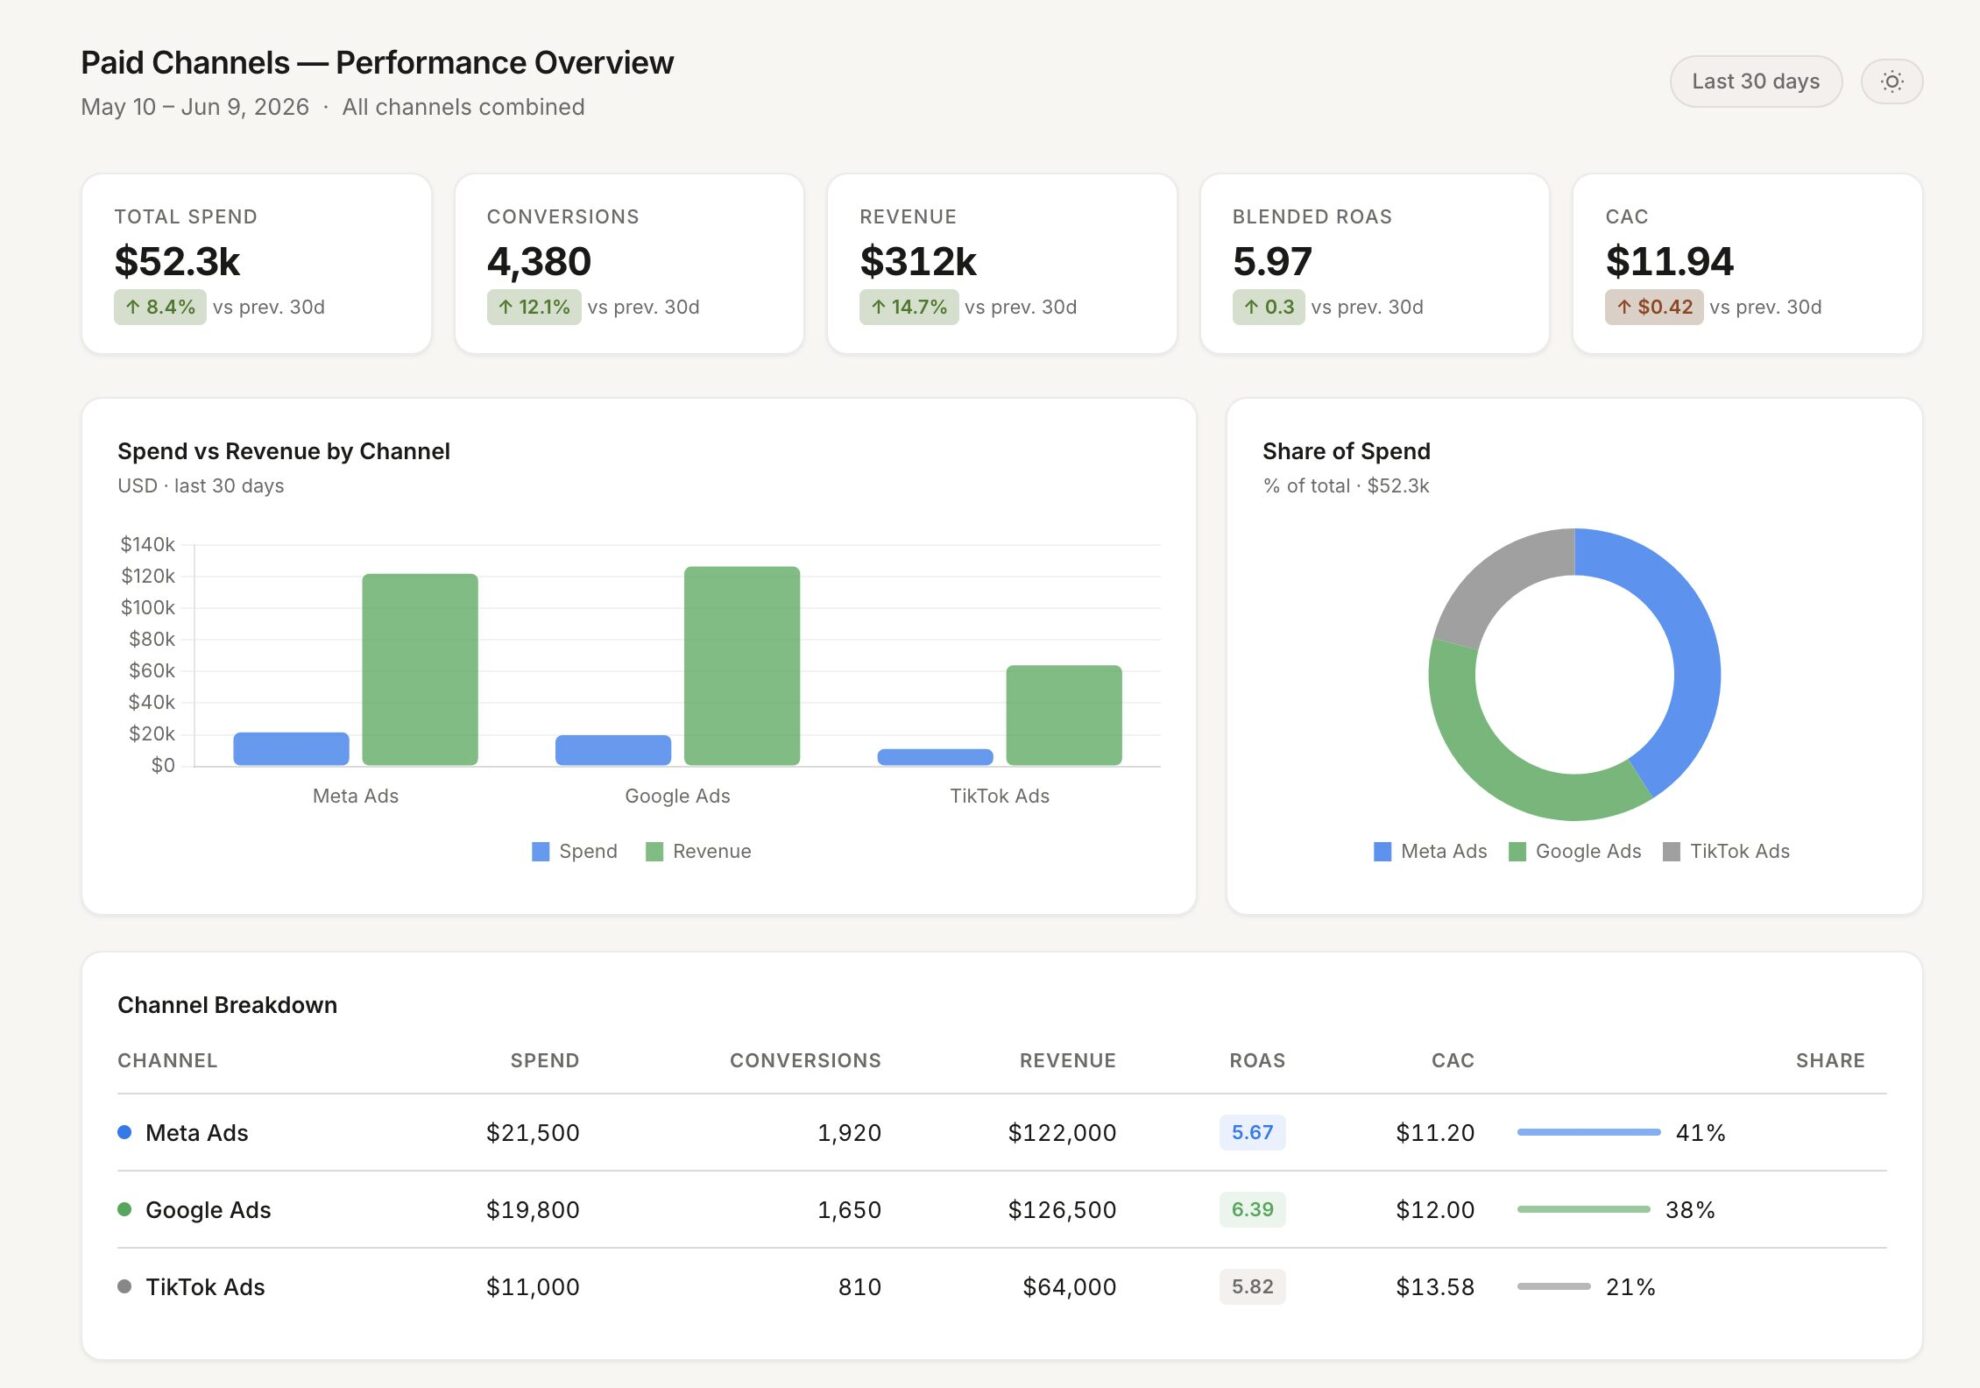The width and height of the screenshot is (1980, 1388).
Task: Click the 0.3 ROAS change badge
Action: (x=1268, y=307)
